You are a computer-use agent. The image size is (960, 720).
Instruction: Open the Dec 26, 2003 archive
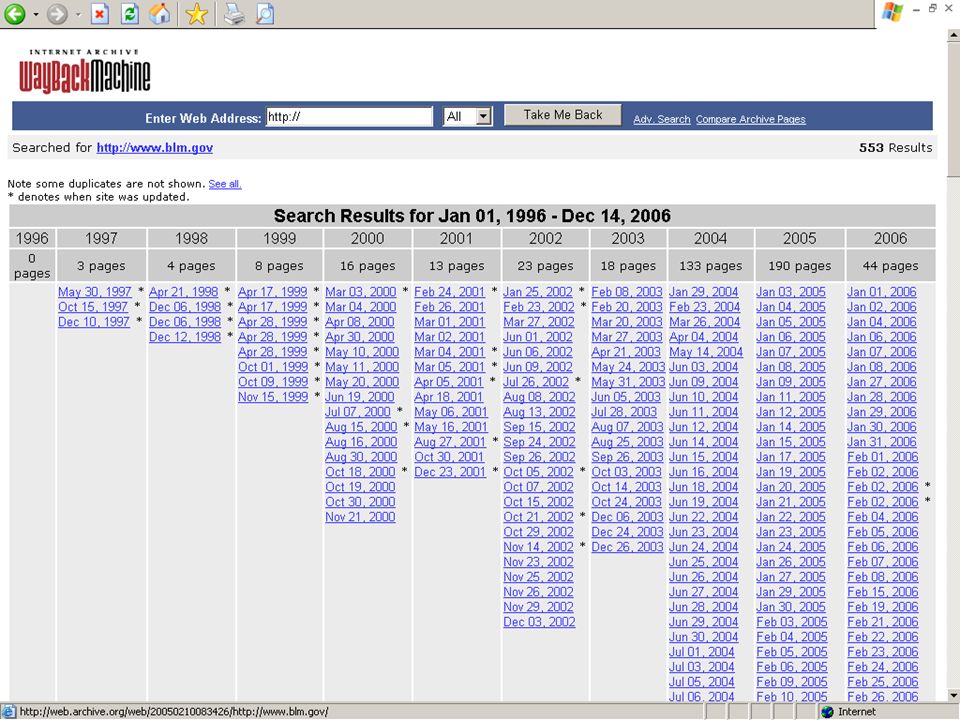tap(628, 547)
